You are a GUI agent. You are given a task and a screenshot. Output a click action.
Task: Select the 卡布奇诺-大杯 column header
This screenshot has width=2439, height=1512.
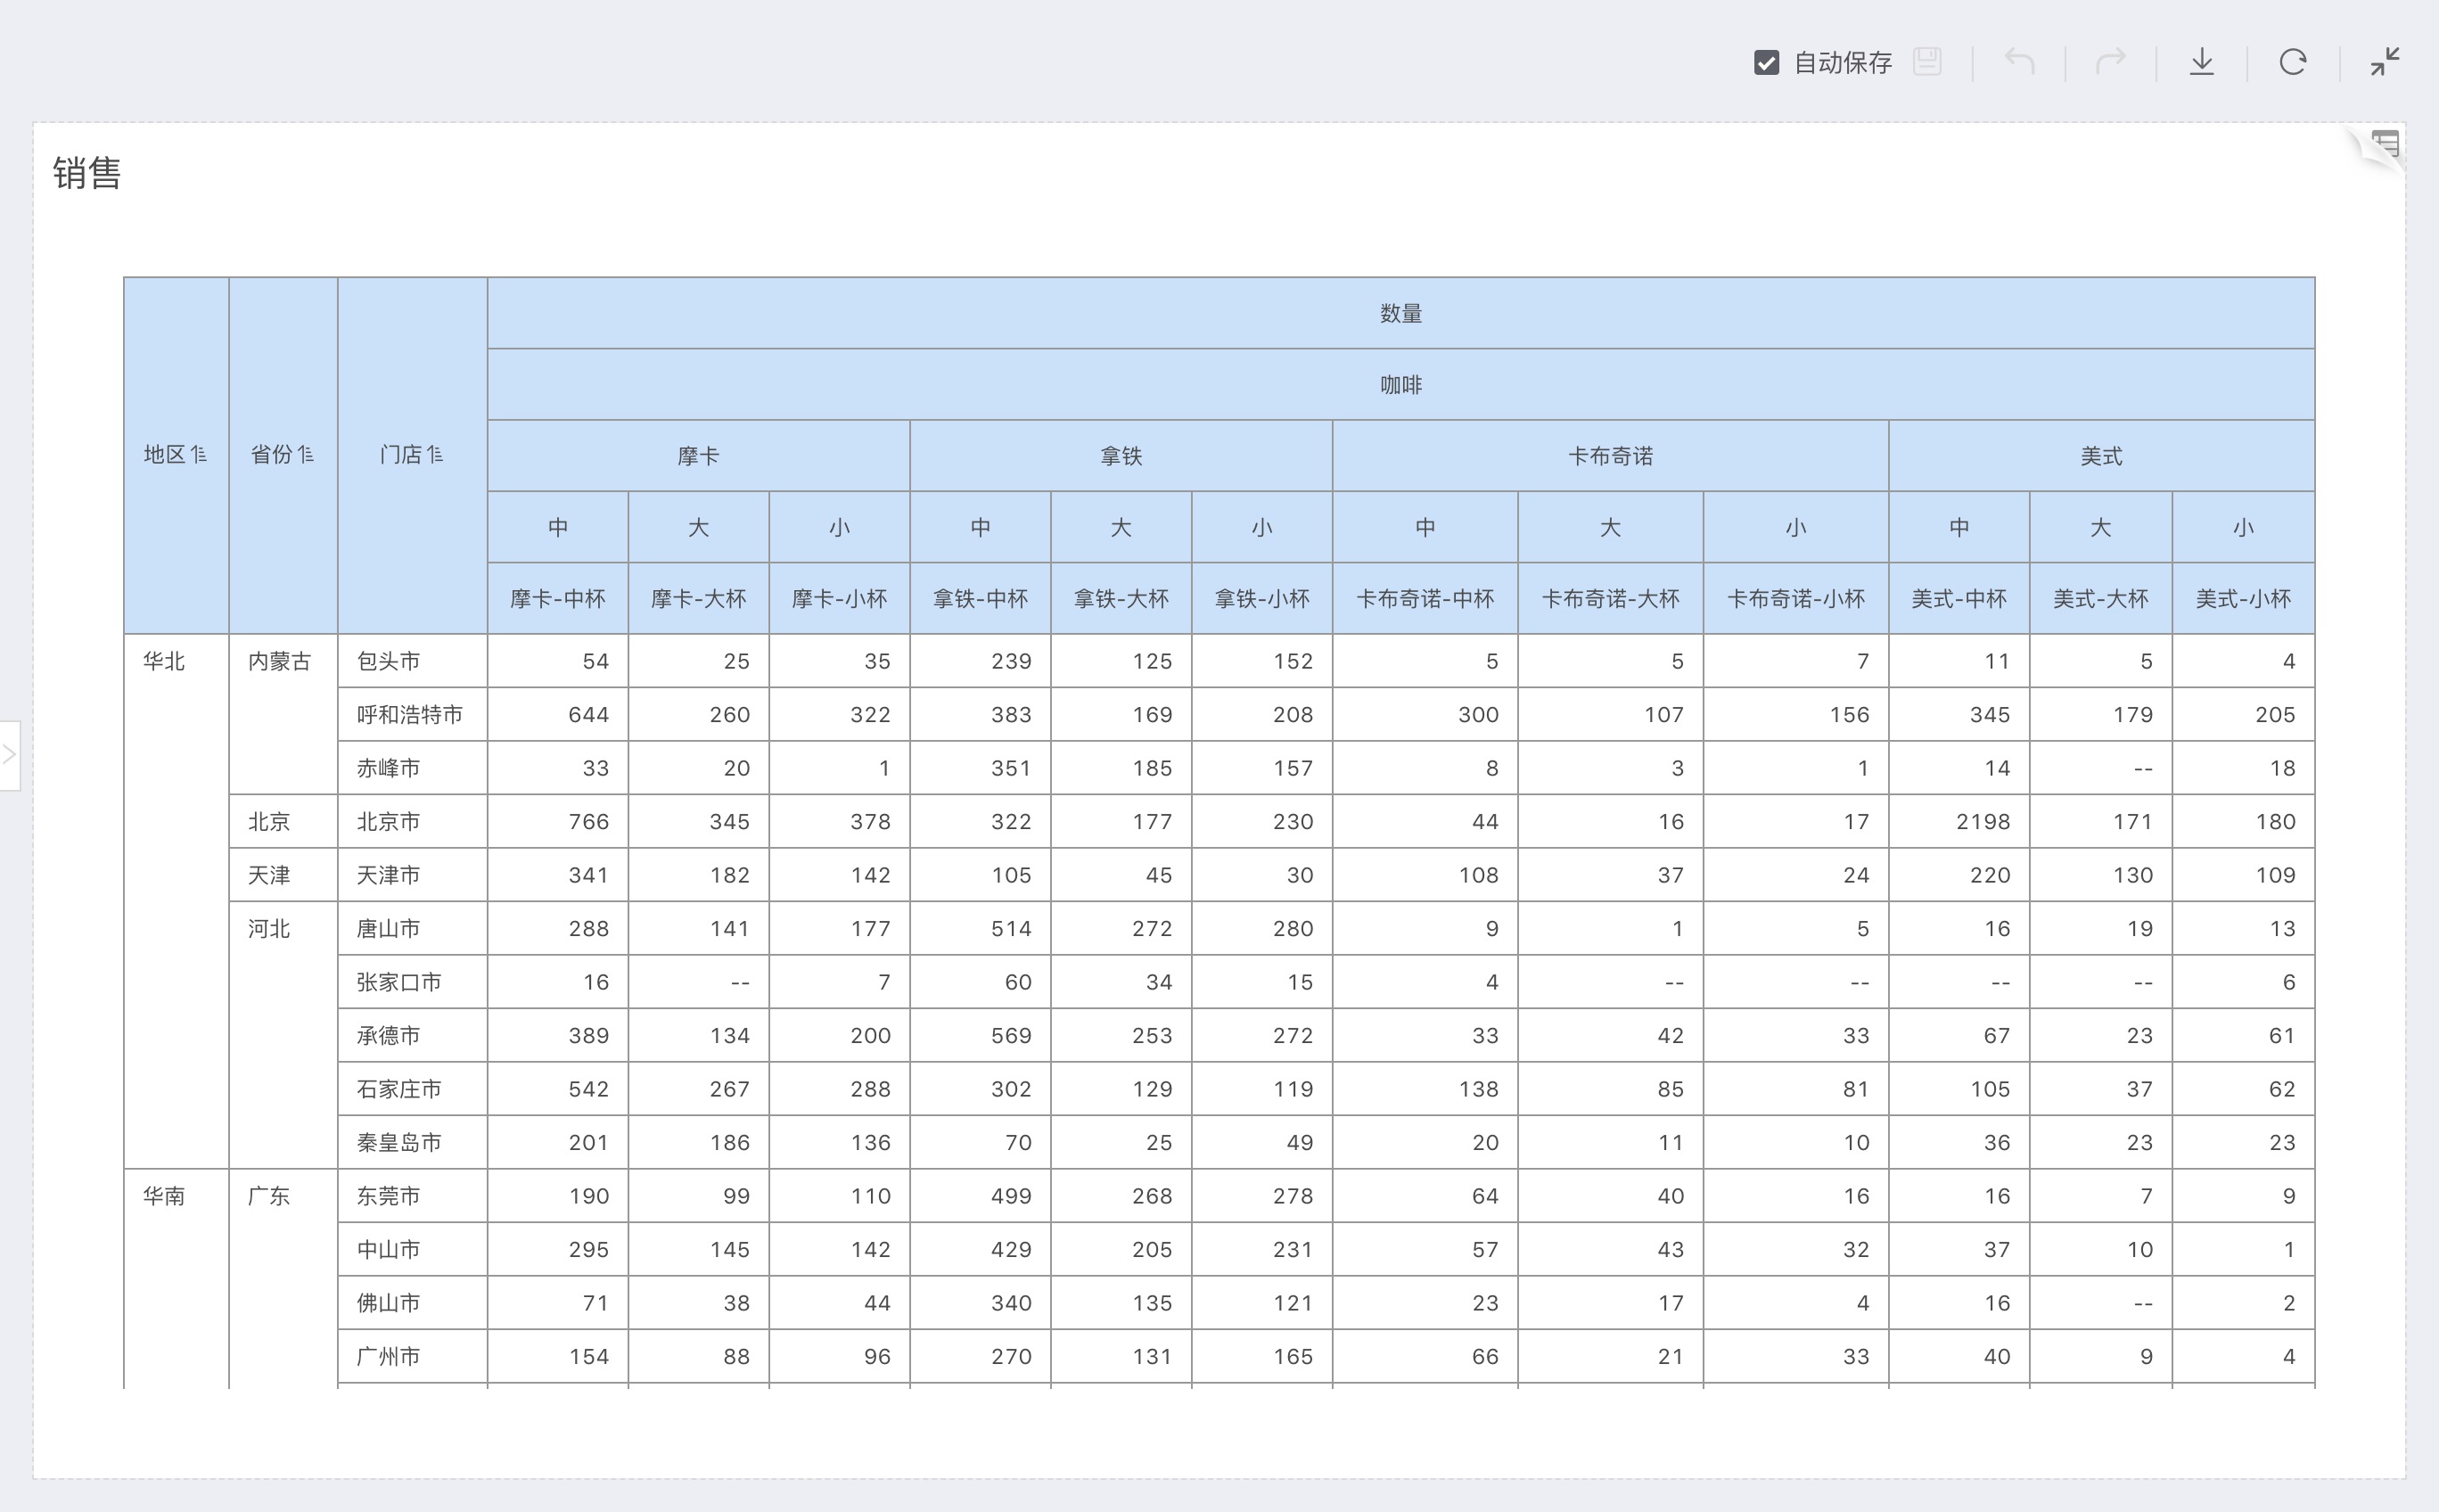point(1610,599)
